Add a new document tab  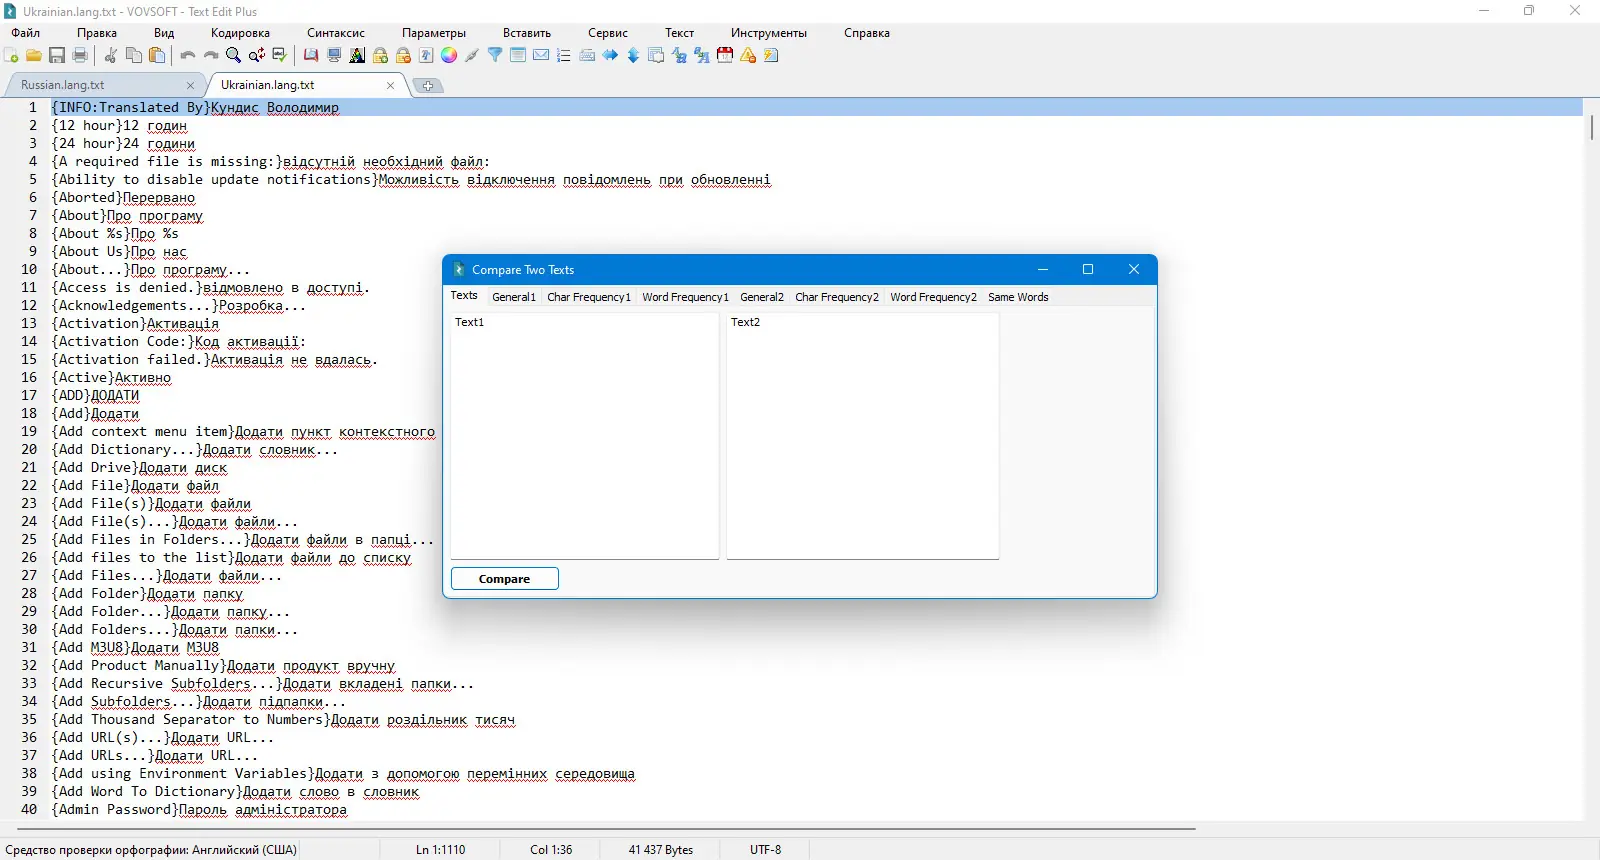point(428,86)
